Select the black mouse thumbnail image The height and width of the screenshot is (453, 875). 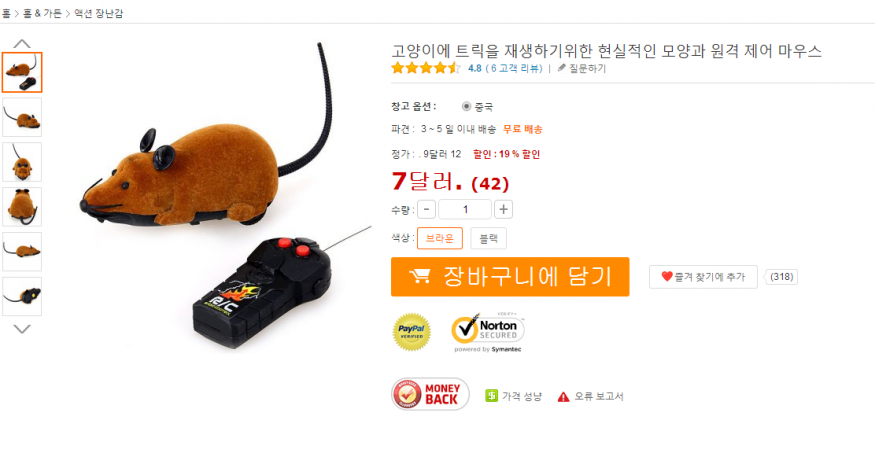click(22, 296)
